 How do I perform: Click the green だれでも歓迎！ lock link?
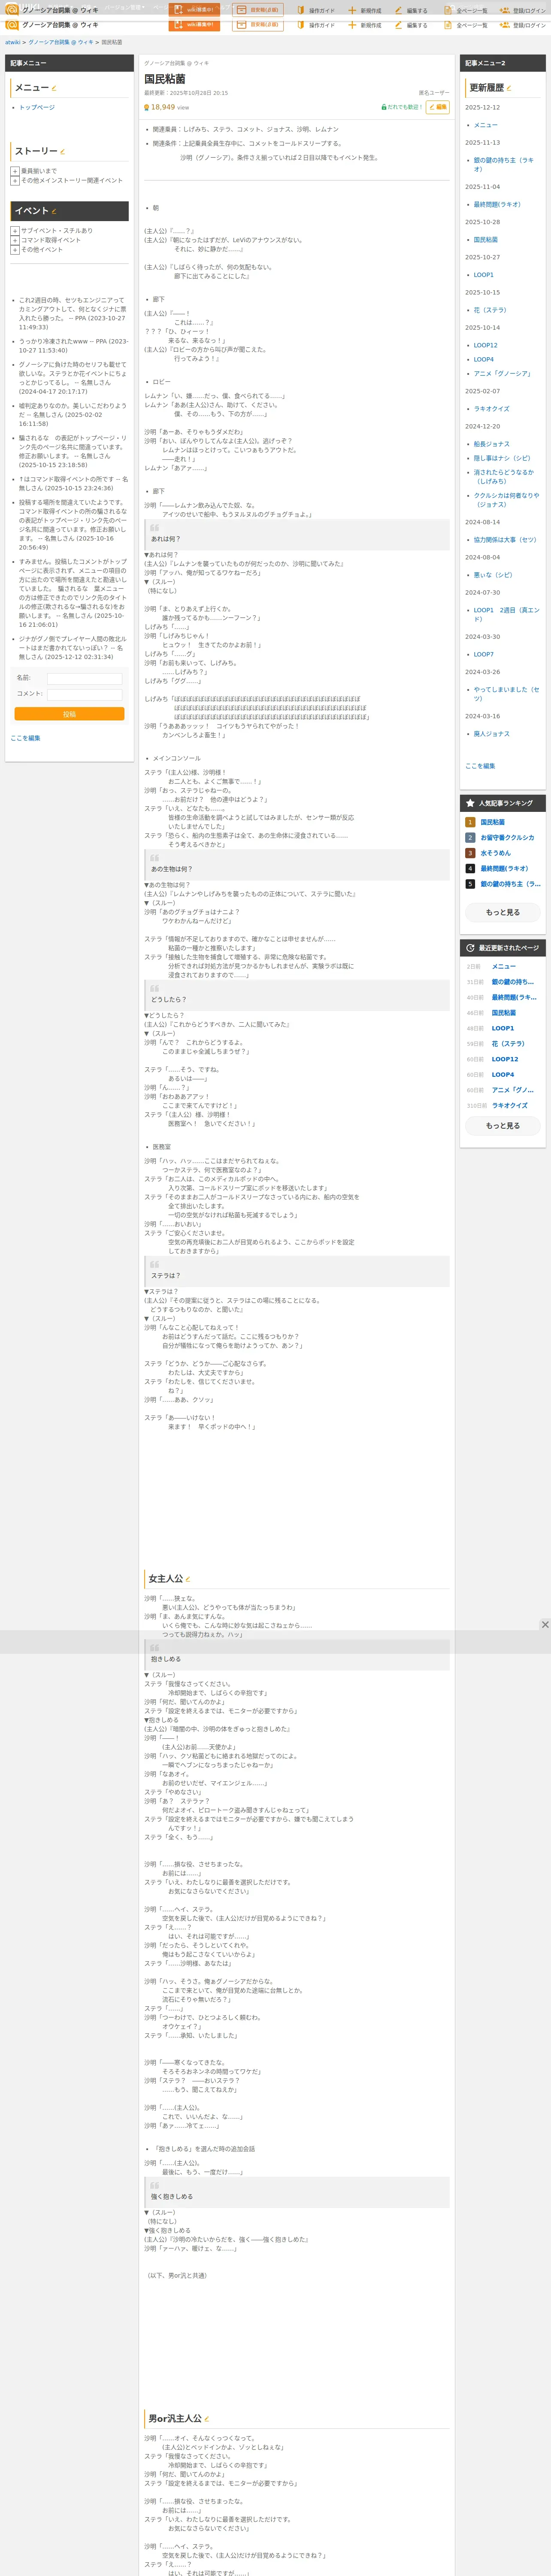402,107
